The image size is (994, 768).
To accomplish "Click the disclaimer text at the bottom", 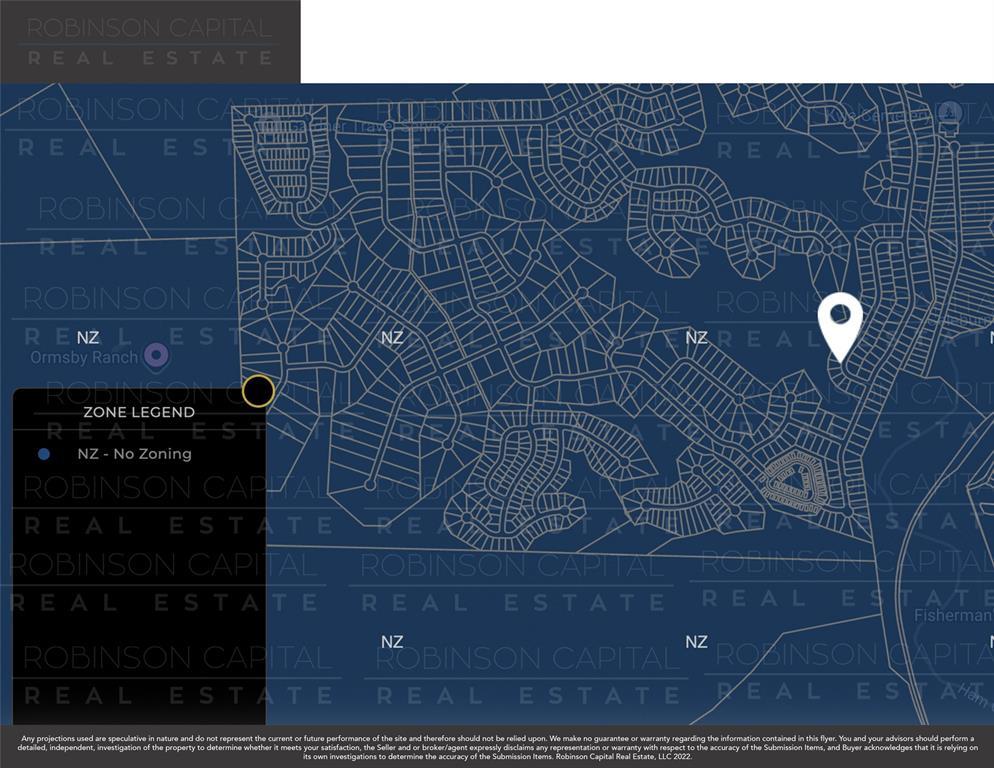I will pyautogui.click(x=497, y=747).
